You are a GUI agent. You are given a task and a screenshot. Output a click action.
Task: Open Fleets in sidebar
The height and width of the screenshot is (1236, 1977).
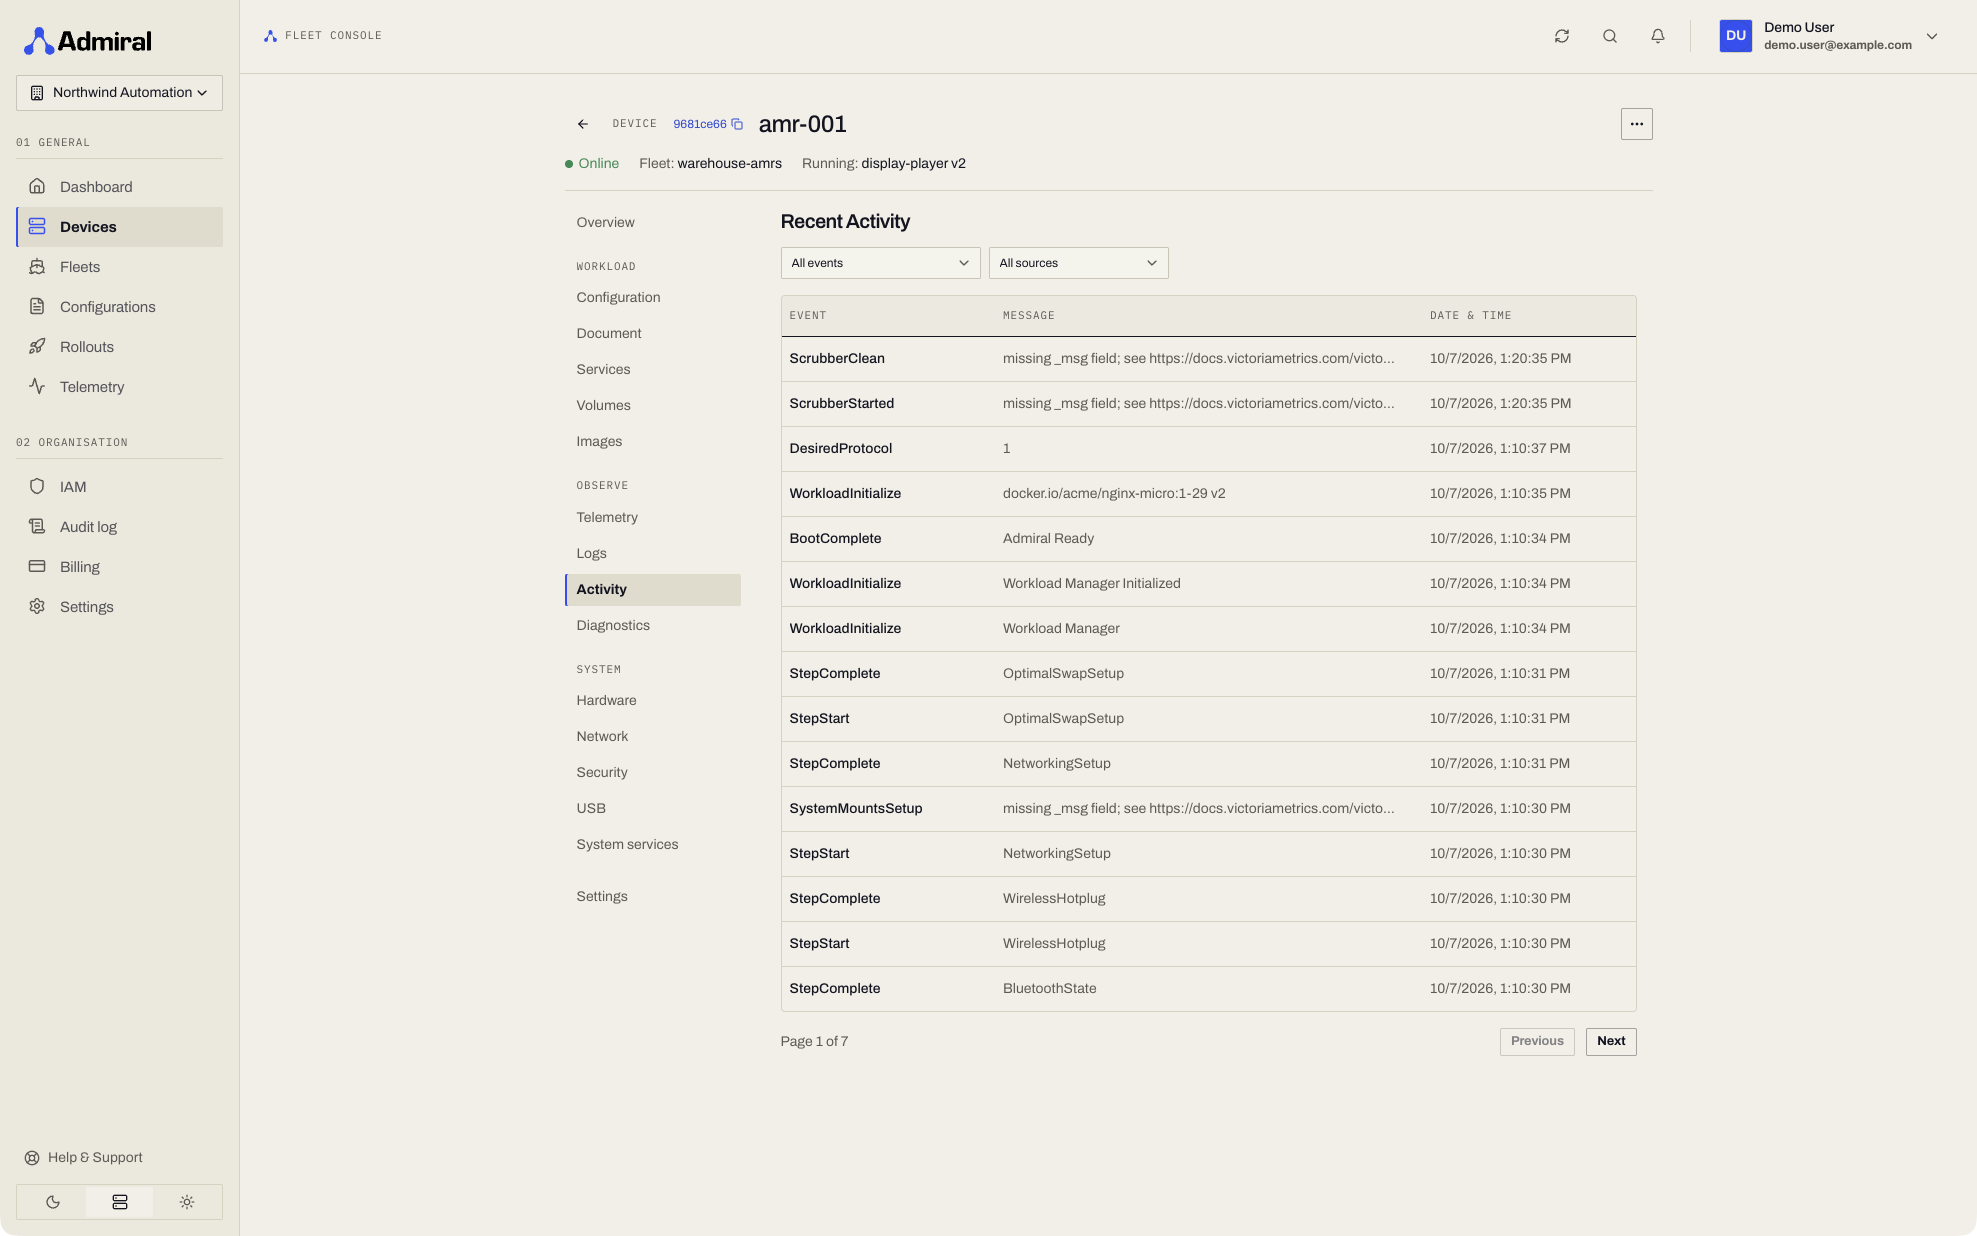(119, 267)
